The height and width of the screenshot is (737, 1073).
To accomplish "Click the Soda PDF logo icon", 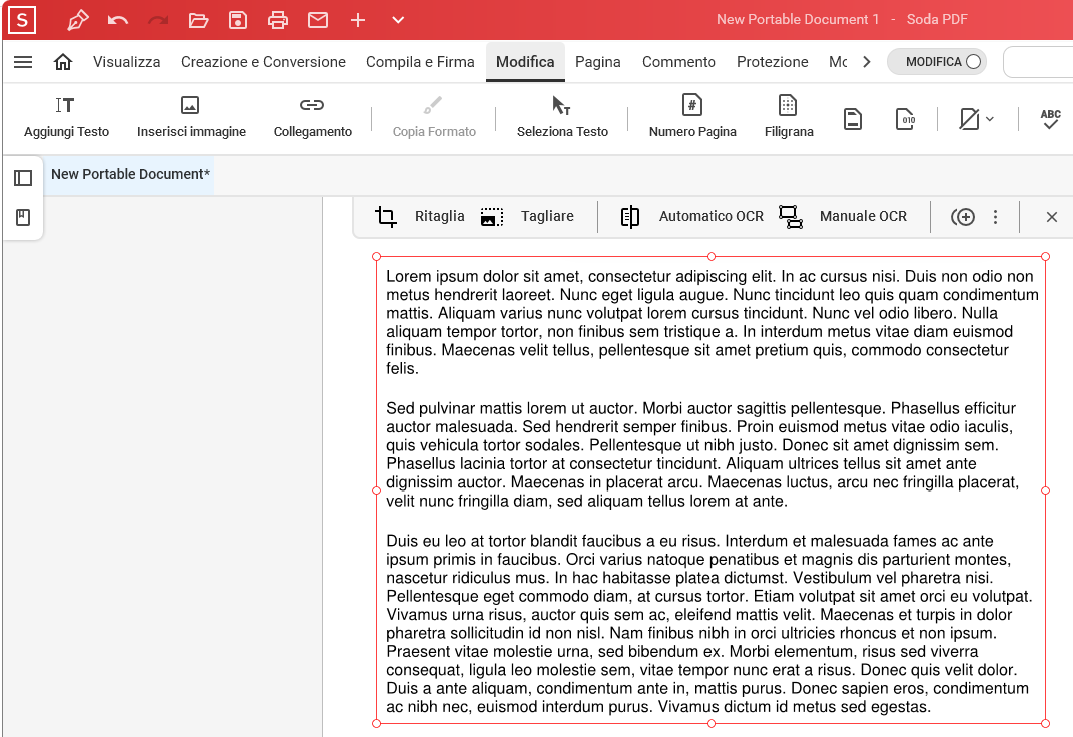I will click(22, 20).
